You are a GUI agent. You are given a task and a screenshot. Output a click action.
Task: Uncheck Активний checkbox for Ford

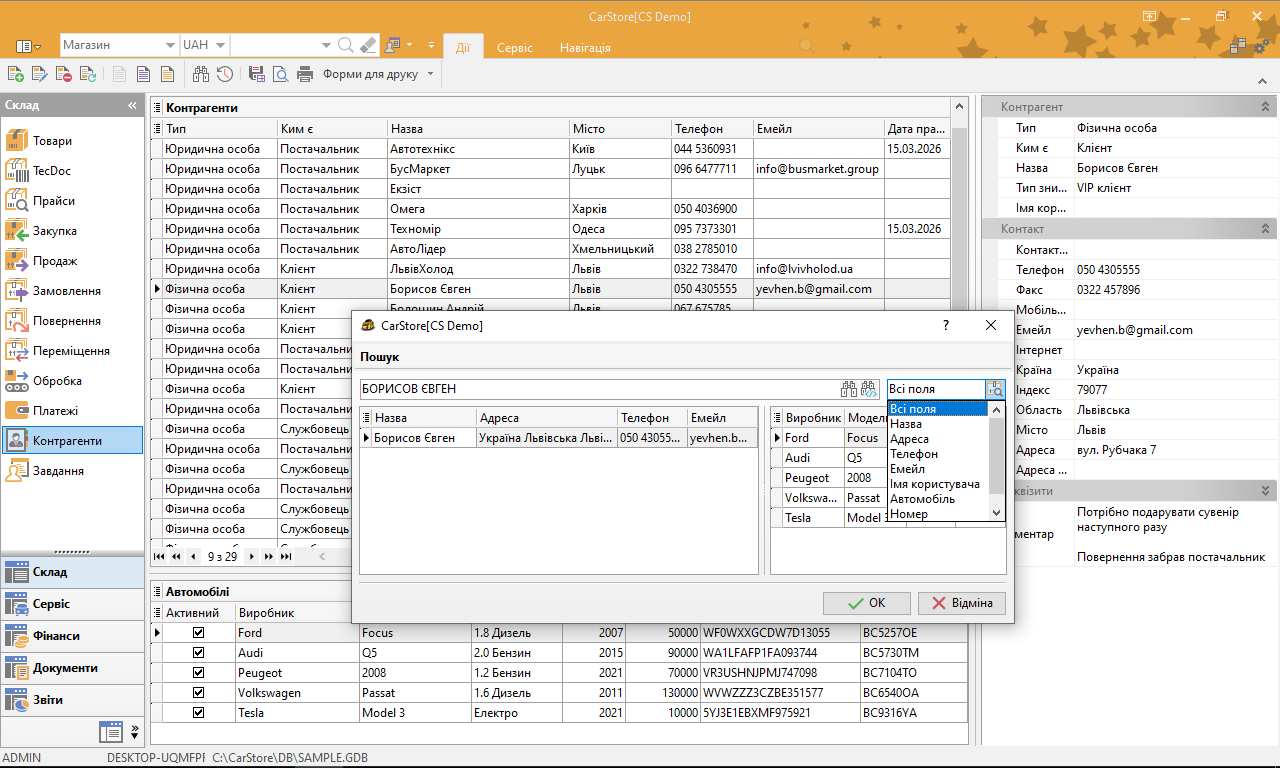(x=198, y=633)
